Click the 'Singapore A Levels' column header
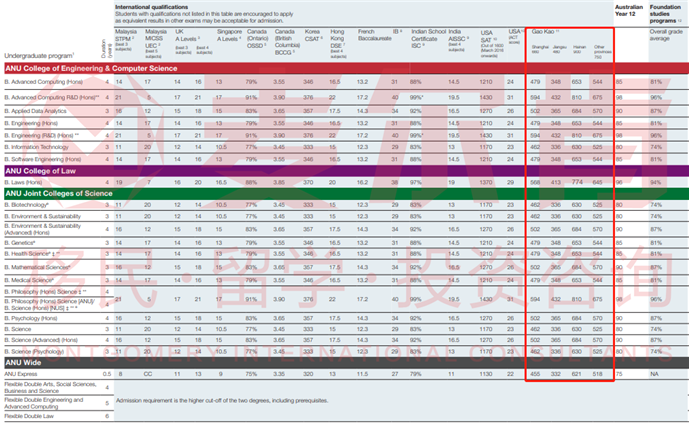Screen dimensions: 689x424 tap(229, 35)
